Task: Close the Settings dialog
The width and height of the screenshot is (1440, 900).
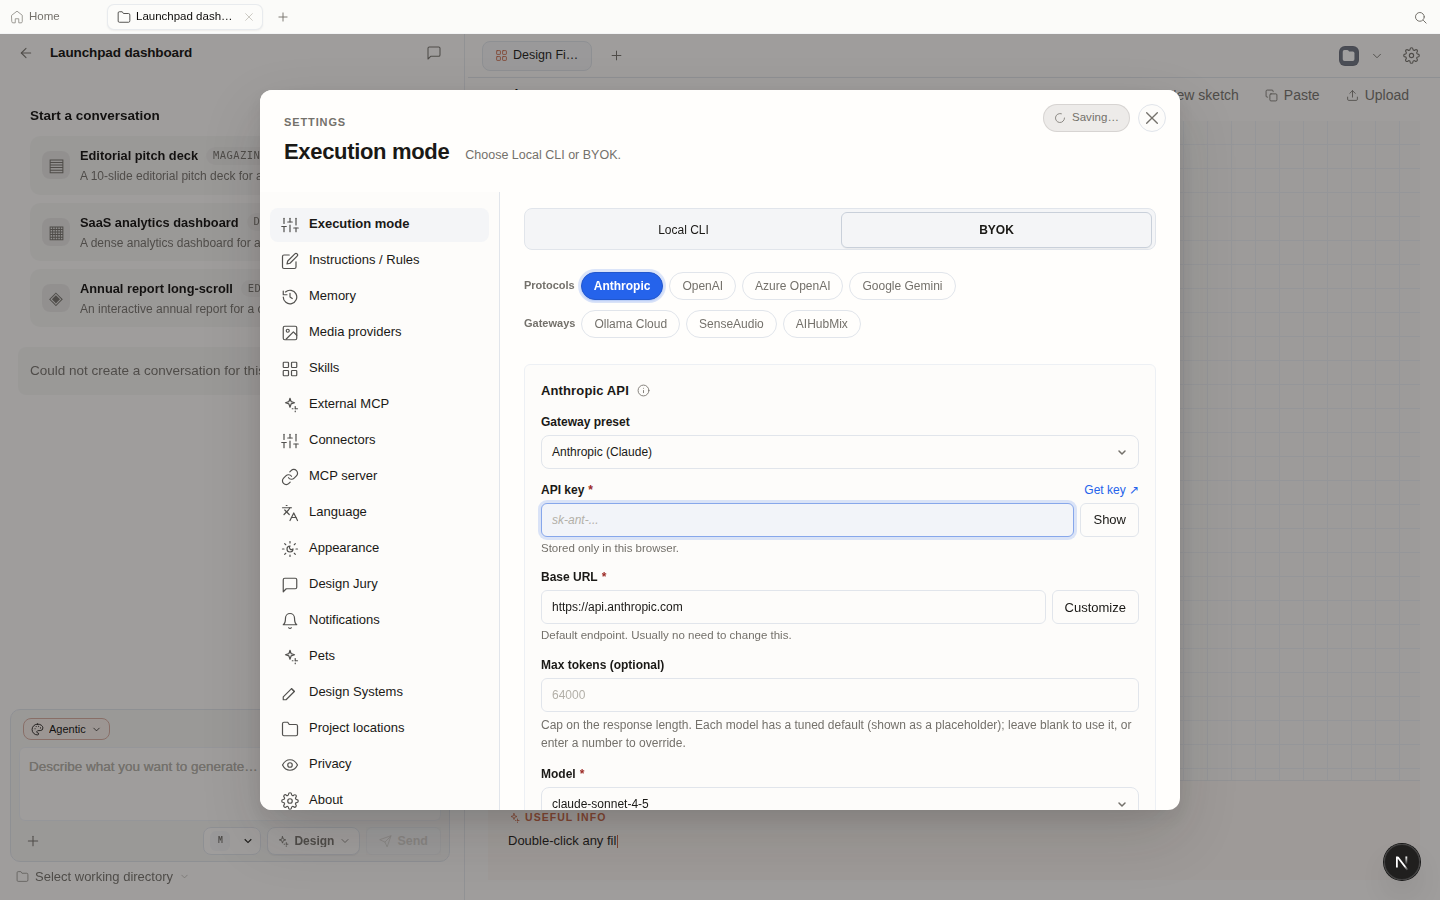Action: 1152,118
